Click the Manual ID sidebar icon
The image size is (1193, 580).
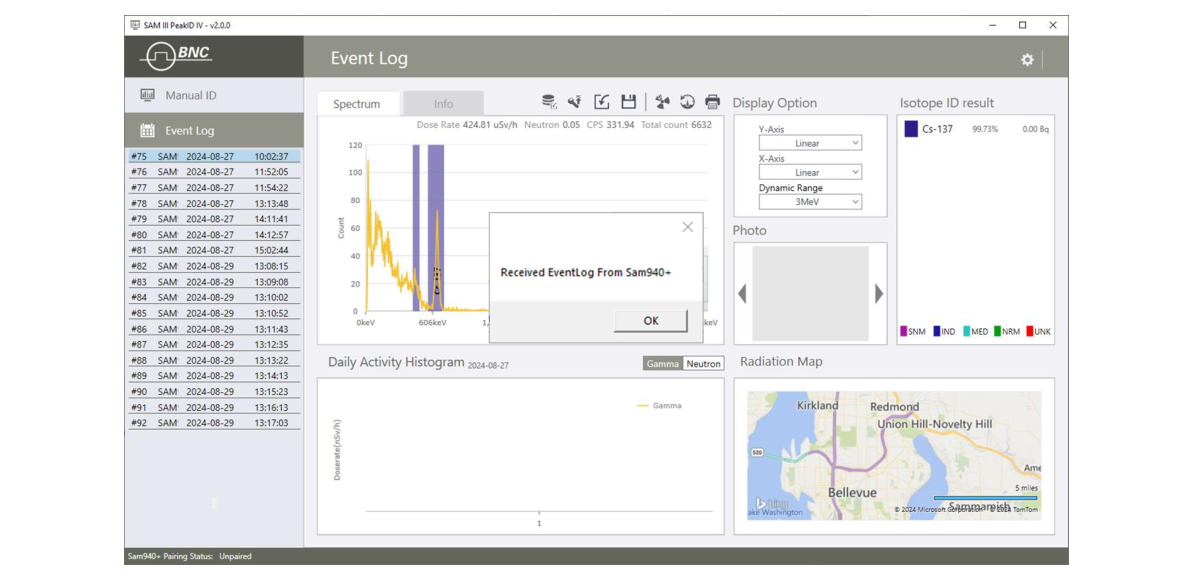(x=148, y=95)
